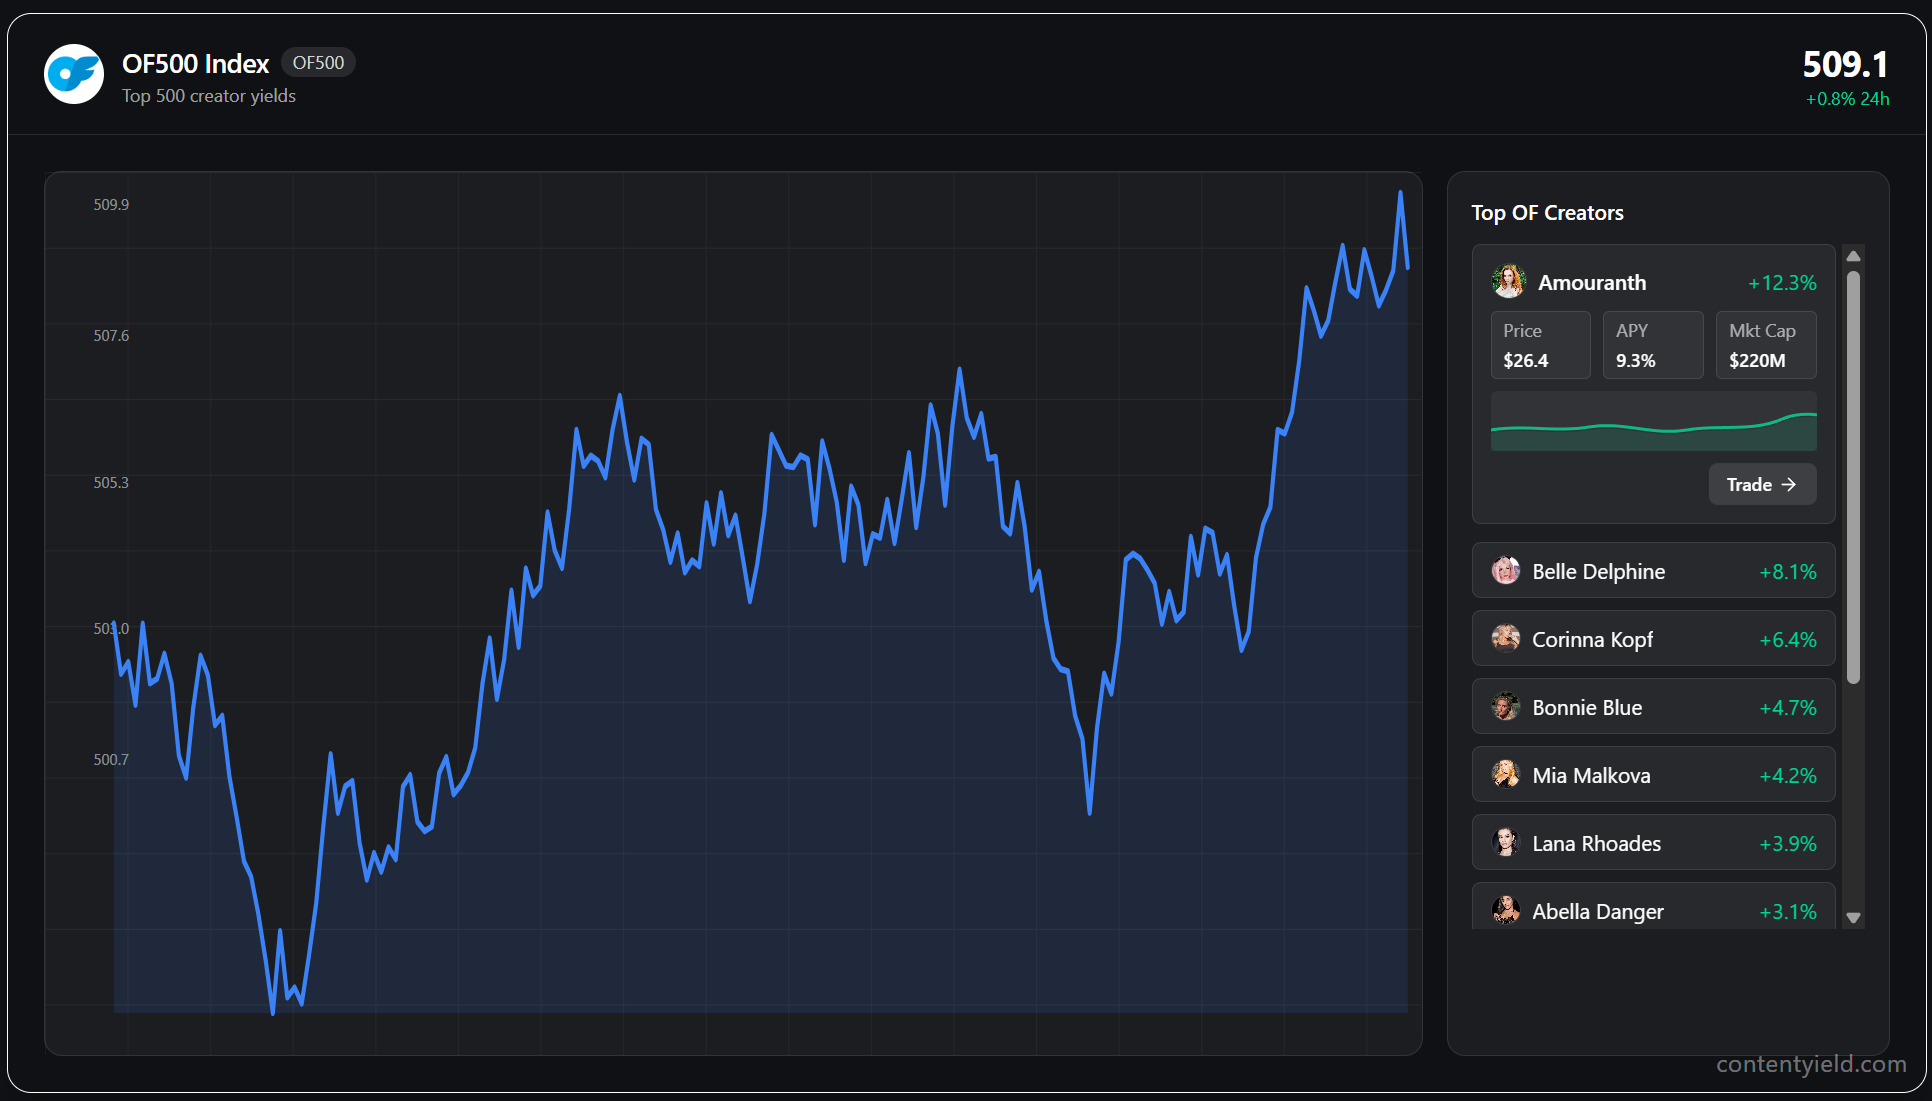Click the 509.1 index value
This screenshot has width=1932, height=1101.
point(1845,65)
